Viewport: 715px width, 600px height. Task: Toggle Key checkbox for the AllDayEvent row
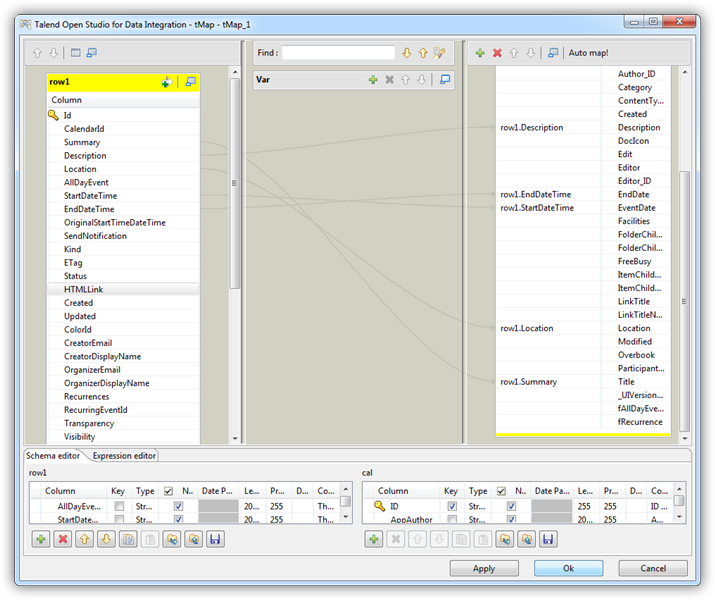click(x=120, y=507)
